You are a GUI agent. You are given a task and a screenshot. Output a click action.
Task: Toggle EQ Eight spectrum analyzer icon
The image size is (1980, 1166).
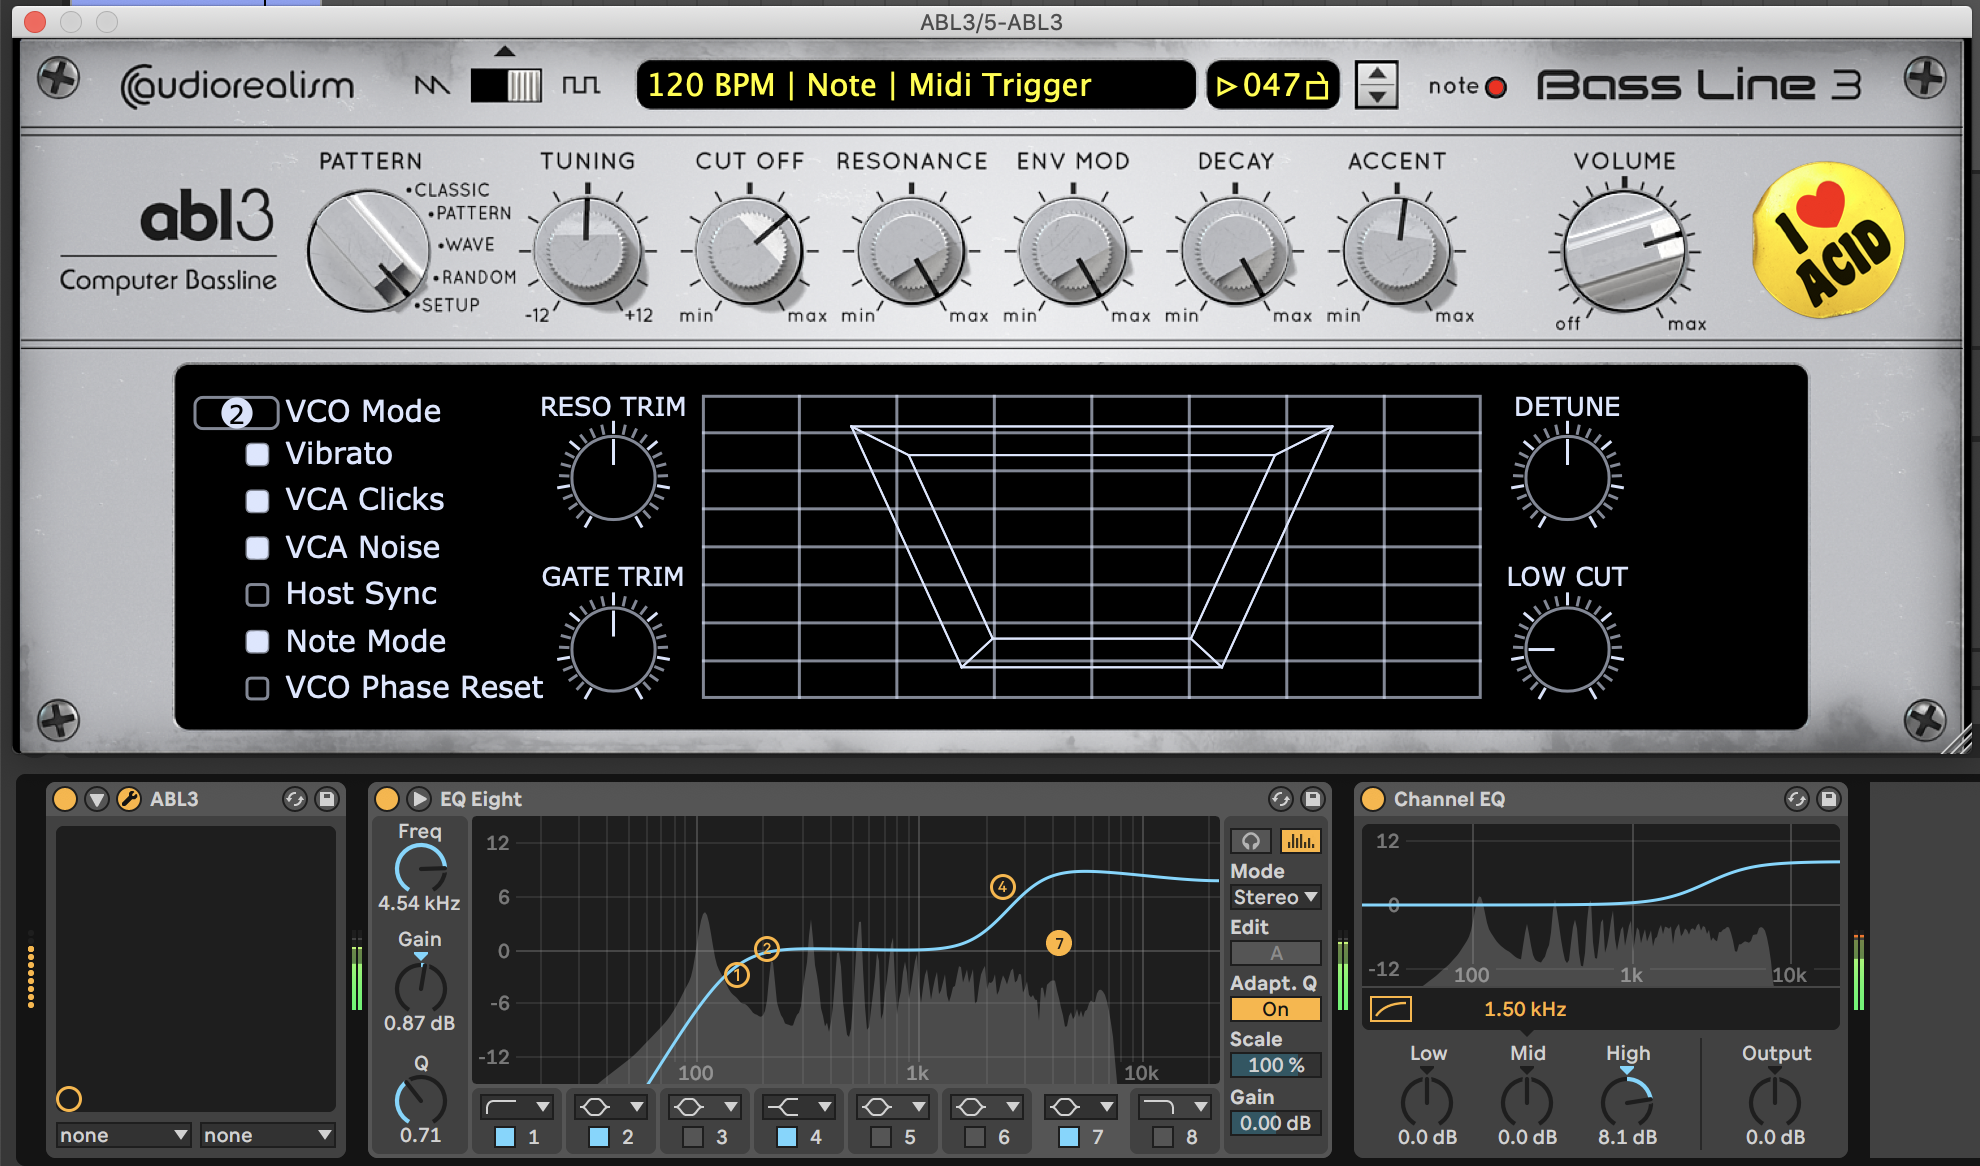point(1300,841)
